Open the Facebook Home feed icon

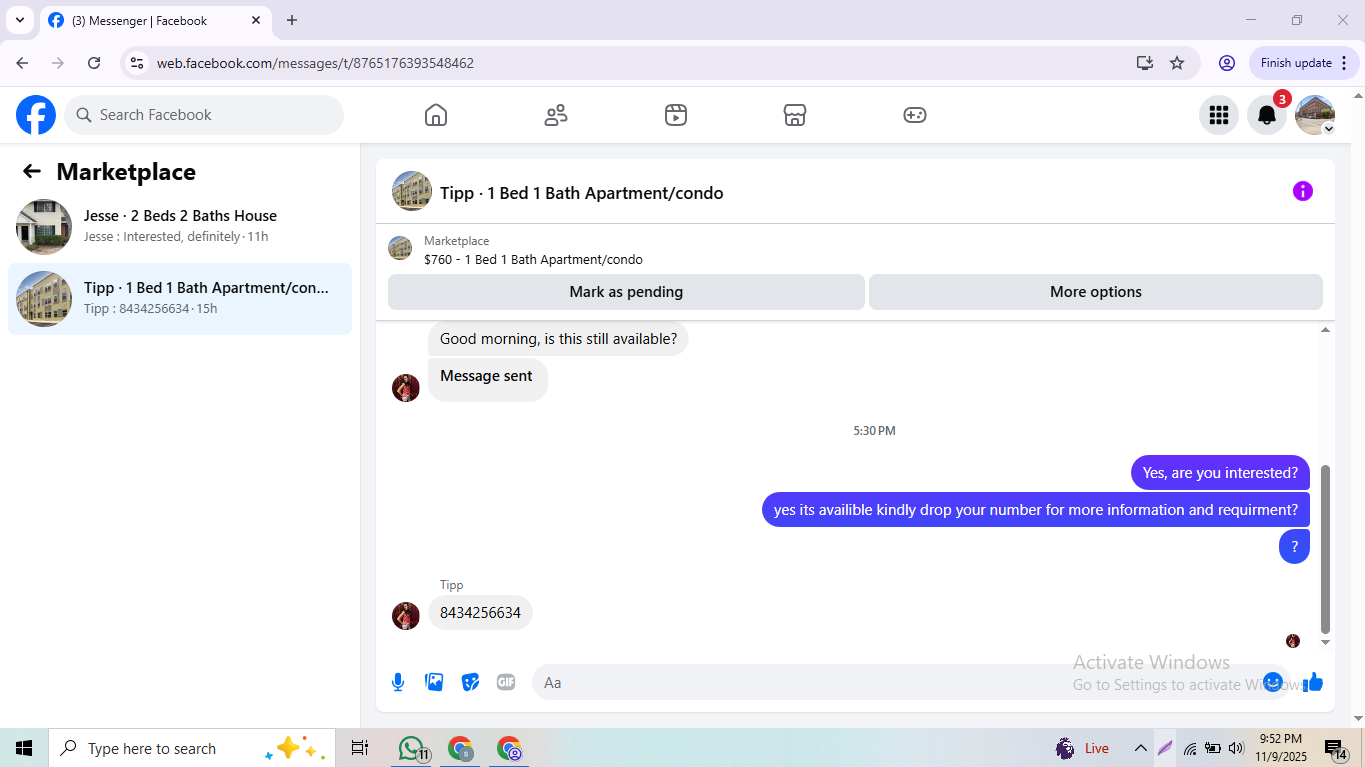pyautogui.click(x=436, y=115)
